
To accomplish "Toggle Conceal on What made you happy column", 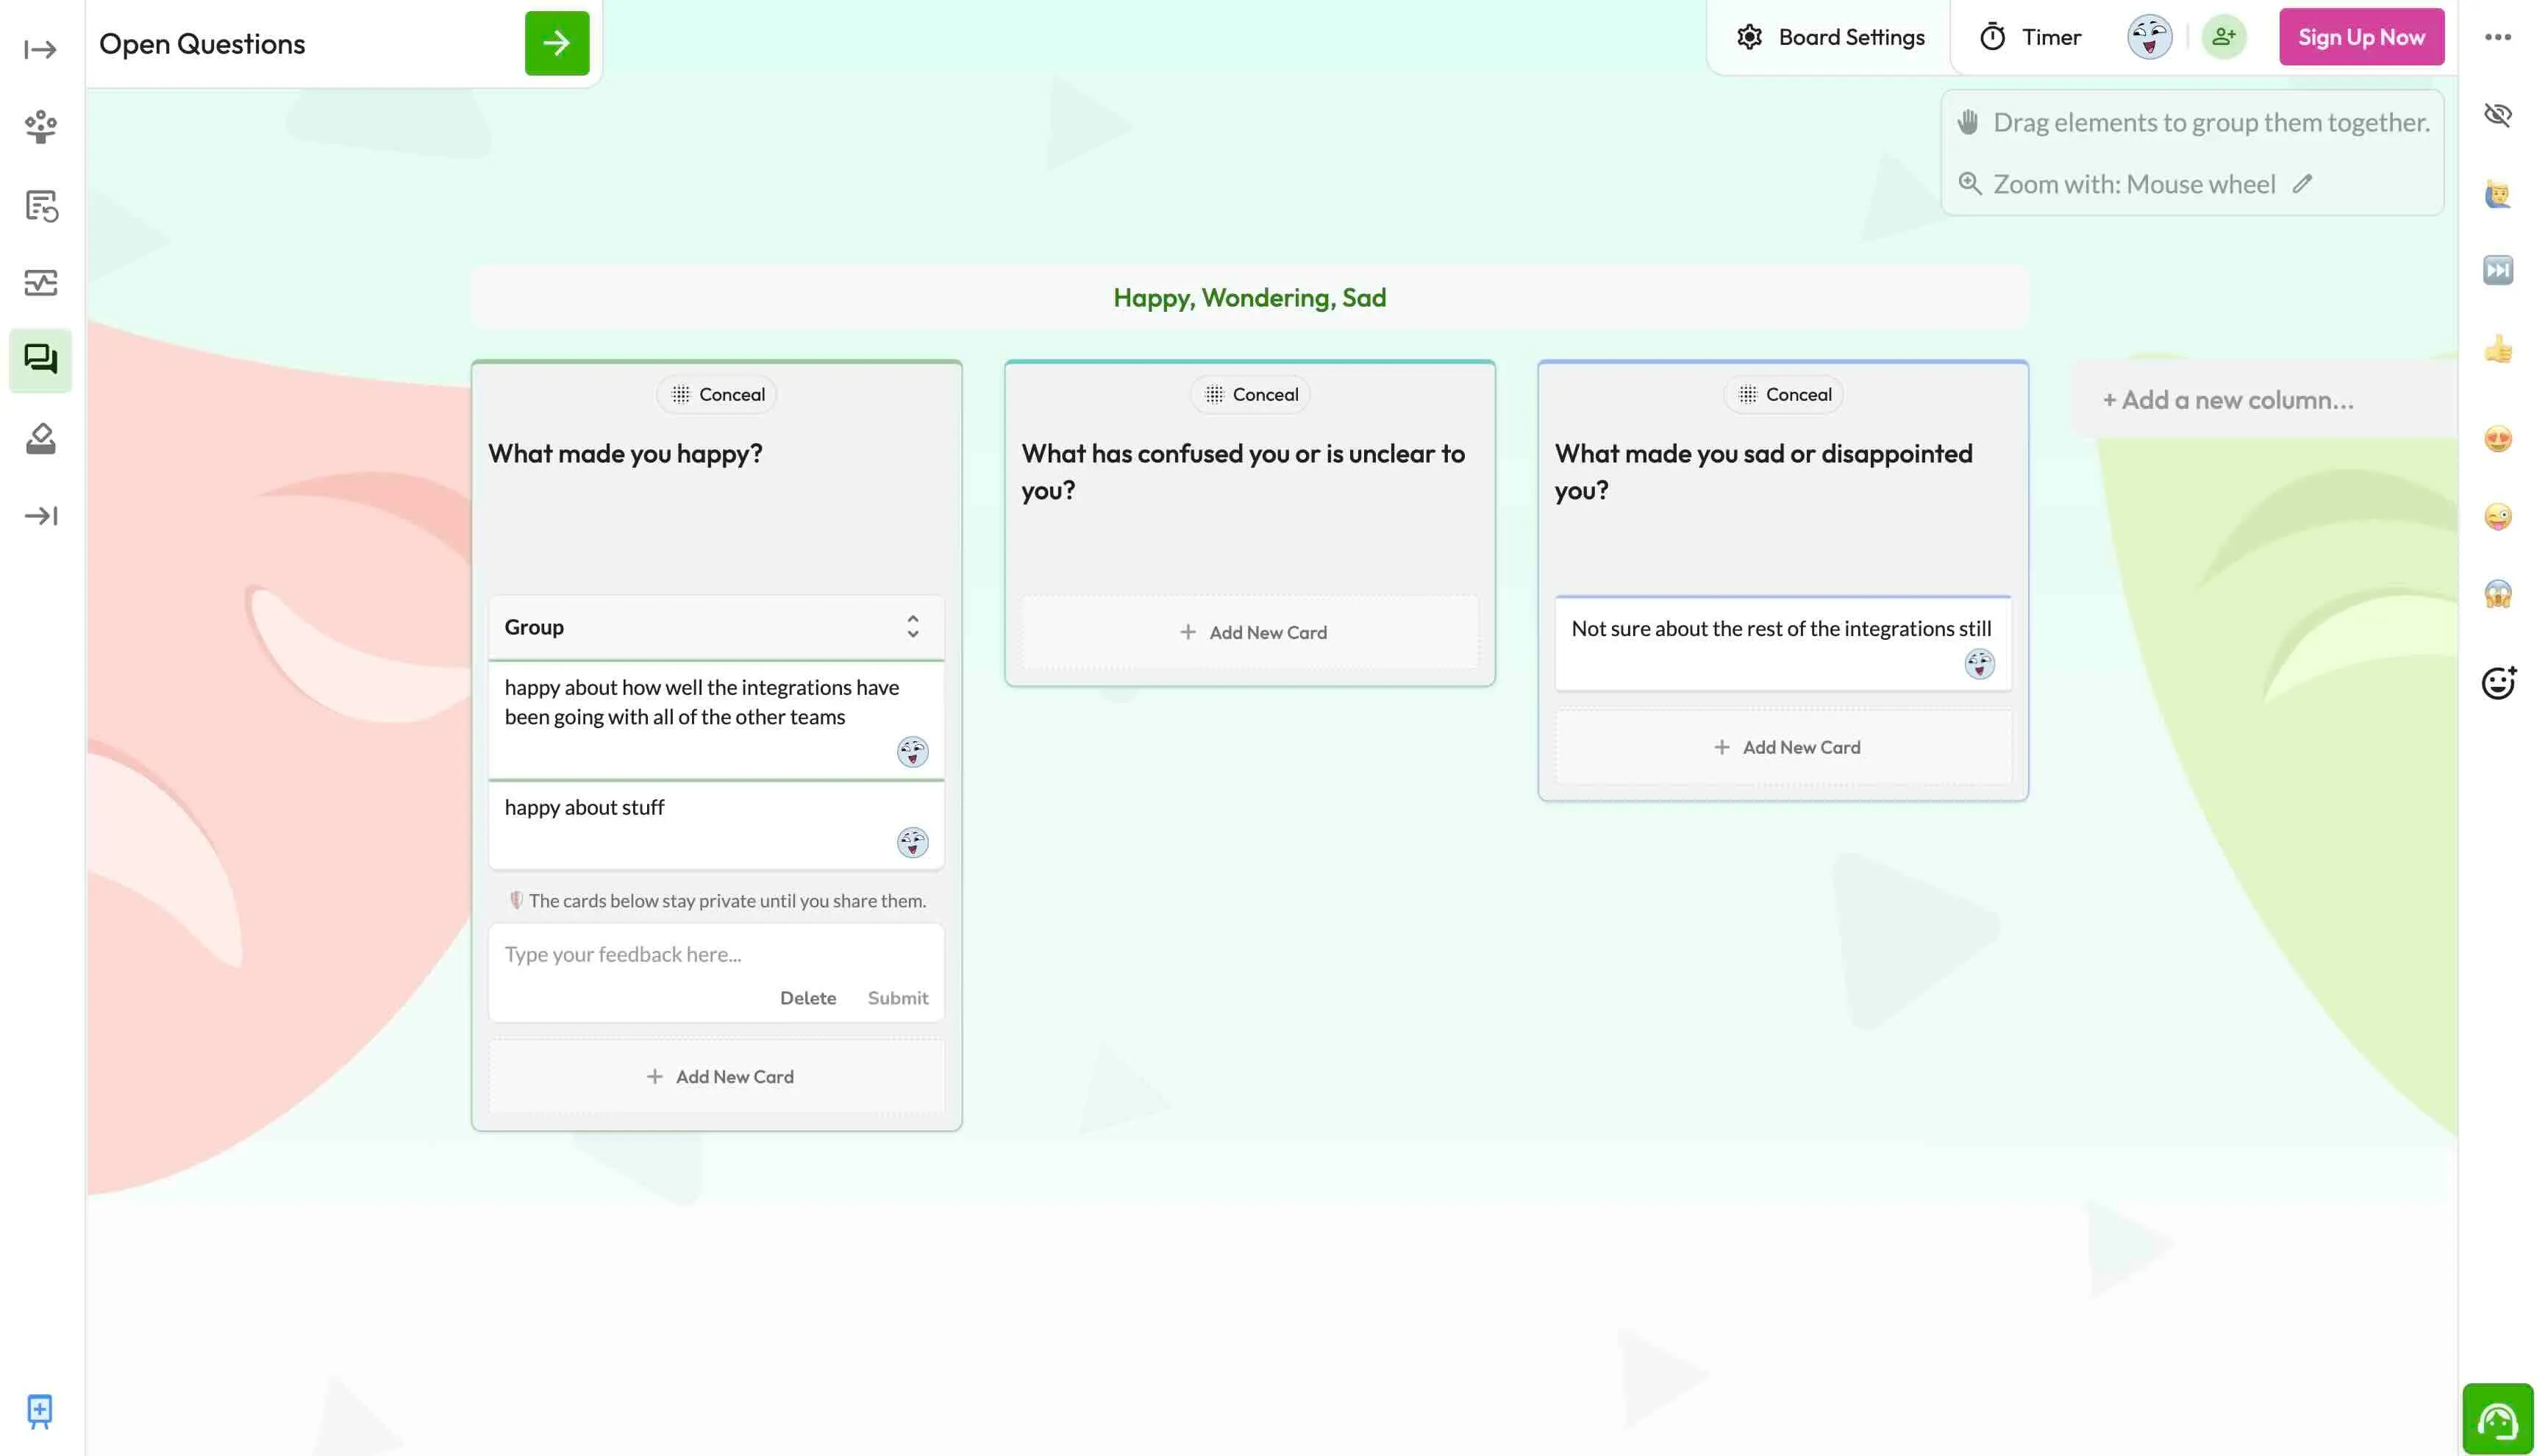I will (x=717, y=394).
